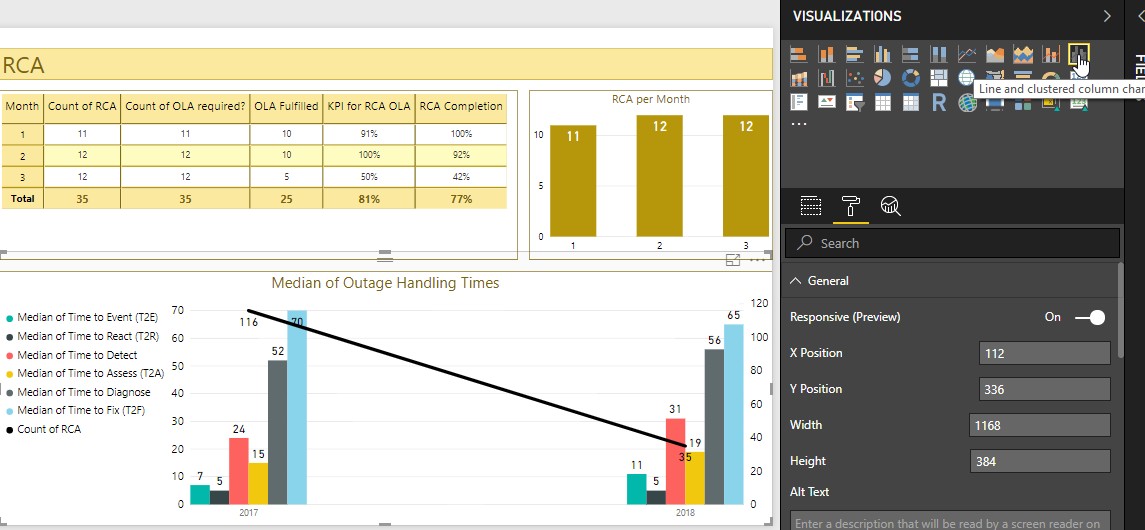
Task: Select the Map globe visual
Action: point(967,77)
